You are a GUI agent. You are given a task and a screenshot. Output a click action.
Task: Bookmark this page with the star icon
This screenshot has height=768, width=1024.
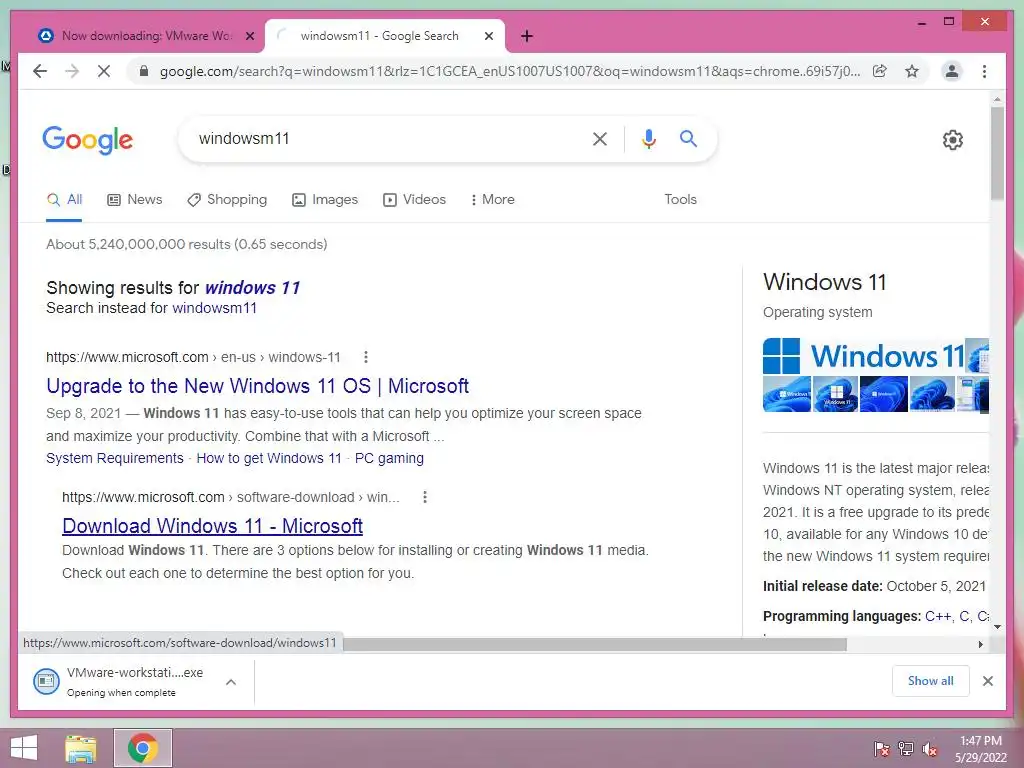pos(912,71)
